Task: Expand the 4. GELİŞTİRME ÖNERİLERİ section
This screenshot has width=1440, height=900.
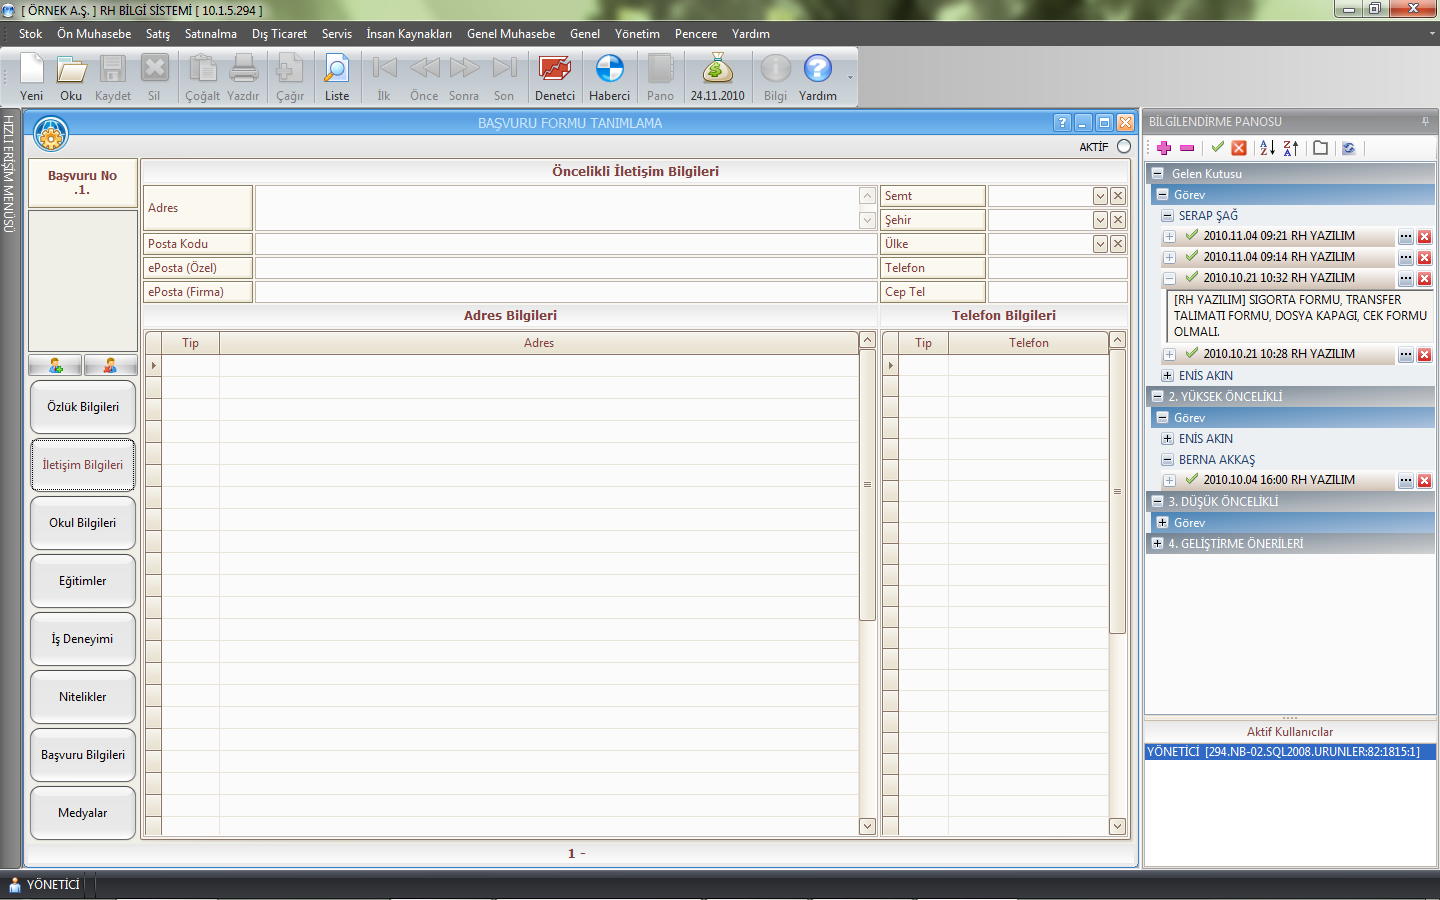Action: [1158, 544]
